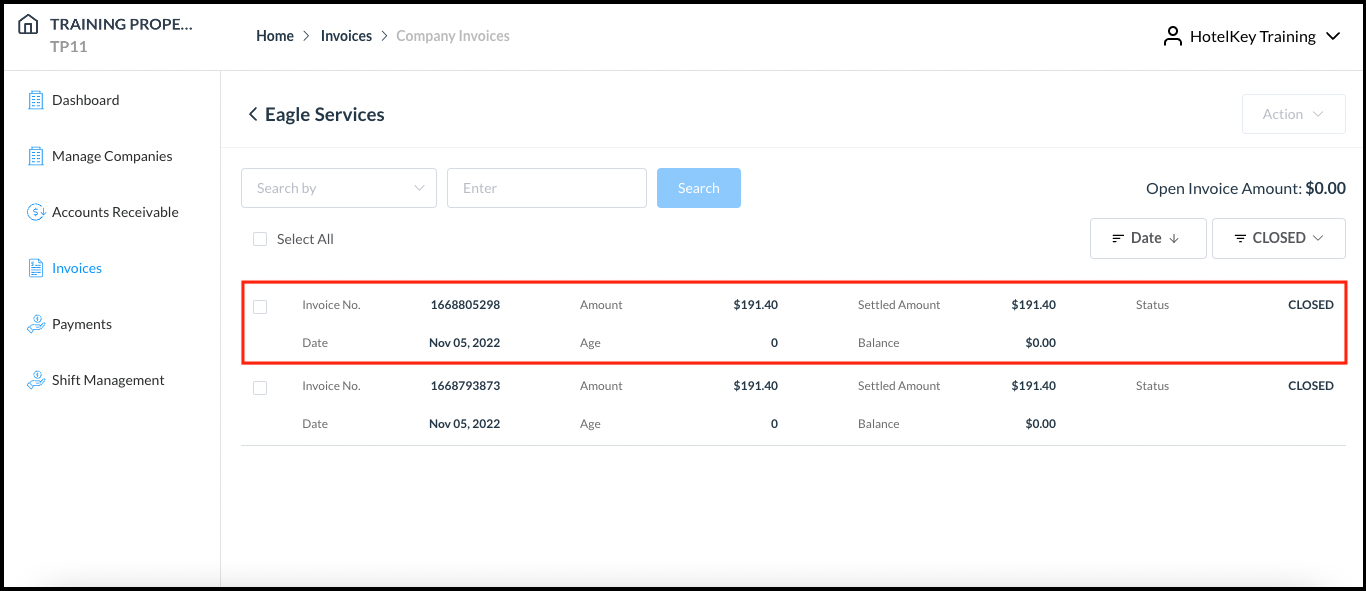Open the Search by dropdown
This screenshot has height=591, width=1366.
[338, 188]
